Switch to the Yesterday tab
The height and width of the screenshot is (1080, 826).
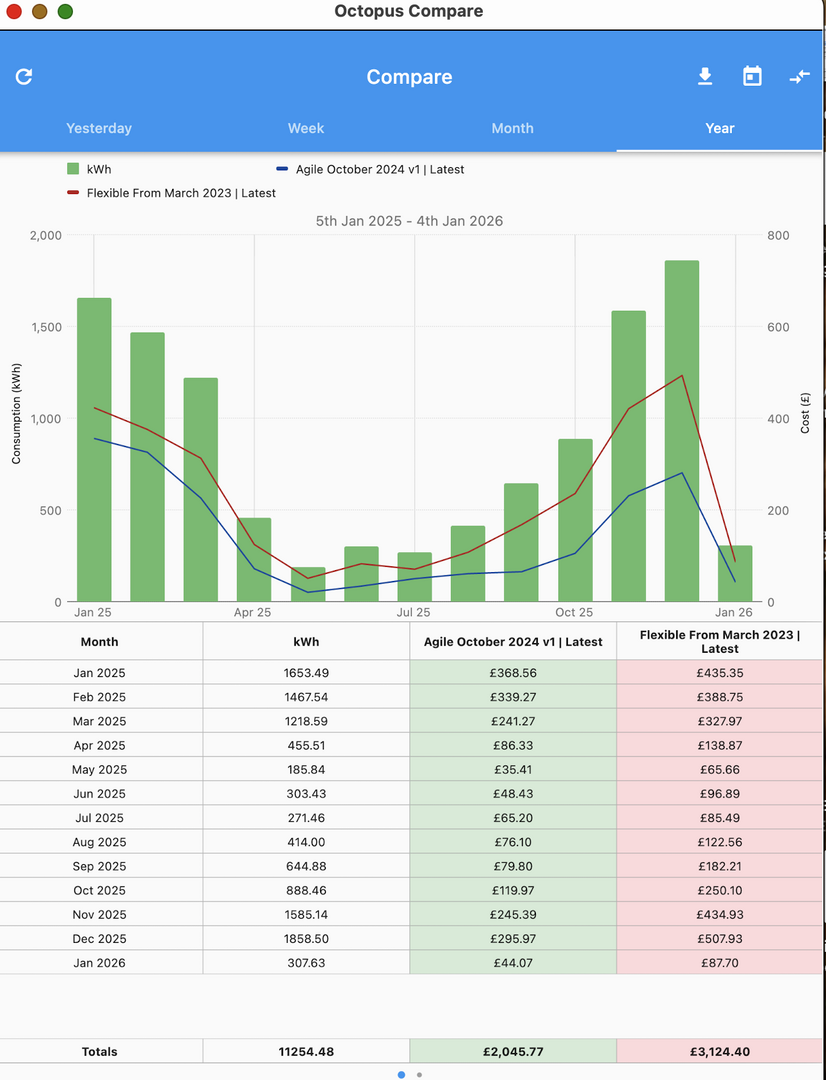[x=99, y=128]
